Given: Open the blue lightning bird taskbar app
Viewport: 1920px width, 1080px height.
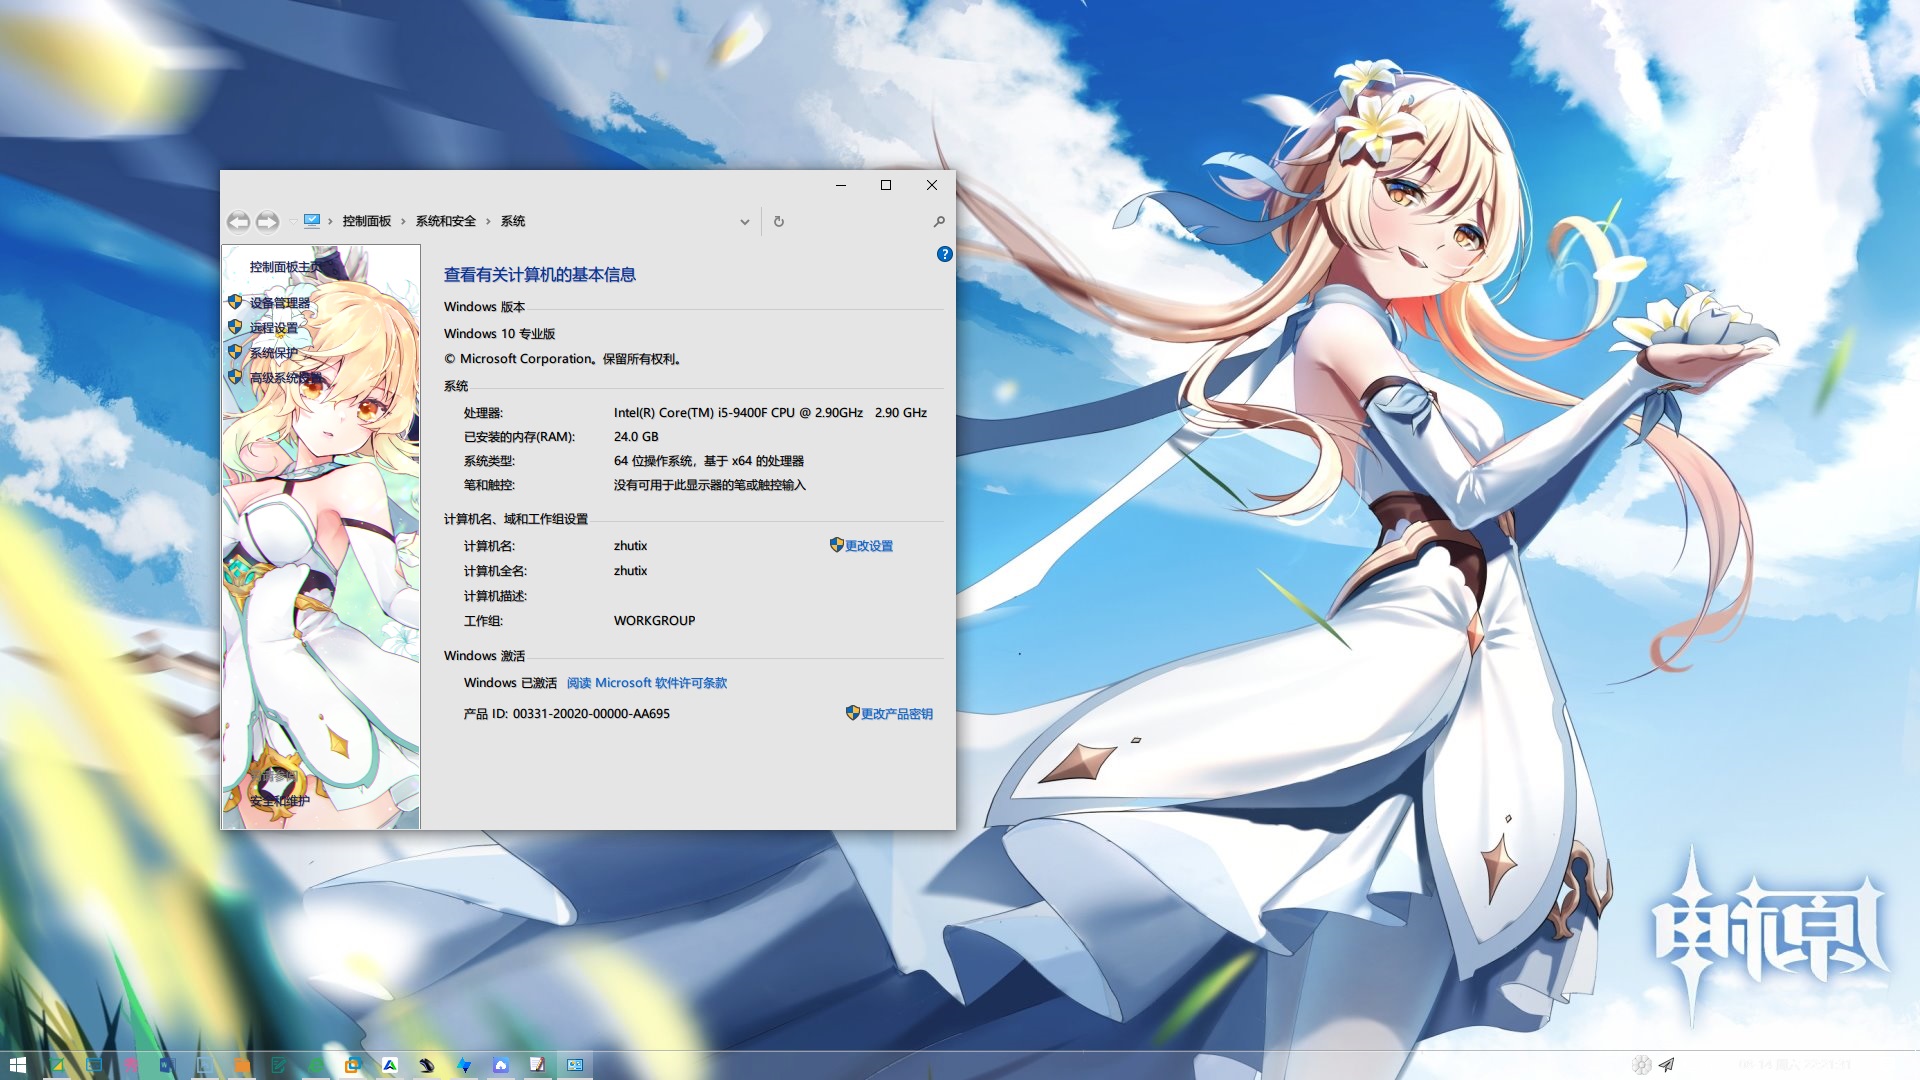Looking at the screenshot, I should [464, 1065].
